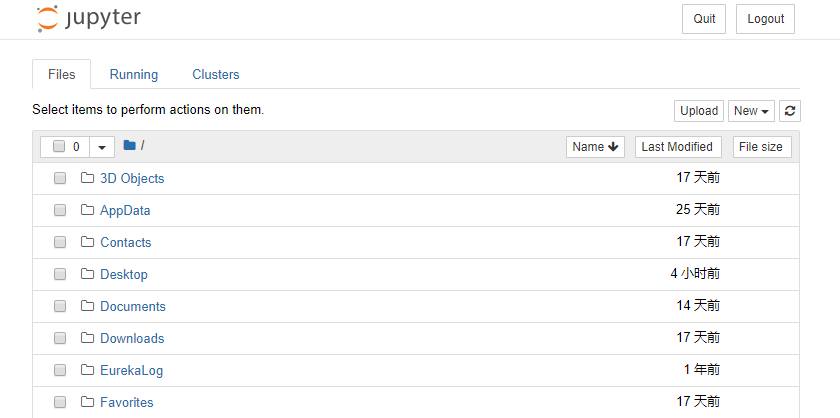
Task: Click the root folder breadcrumb icon
Action: pyautogui.click(x=129, y=146)
